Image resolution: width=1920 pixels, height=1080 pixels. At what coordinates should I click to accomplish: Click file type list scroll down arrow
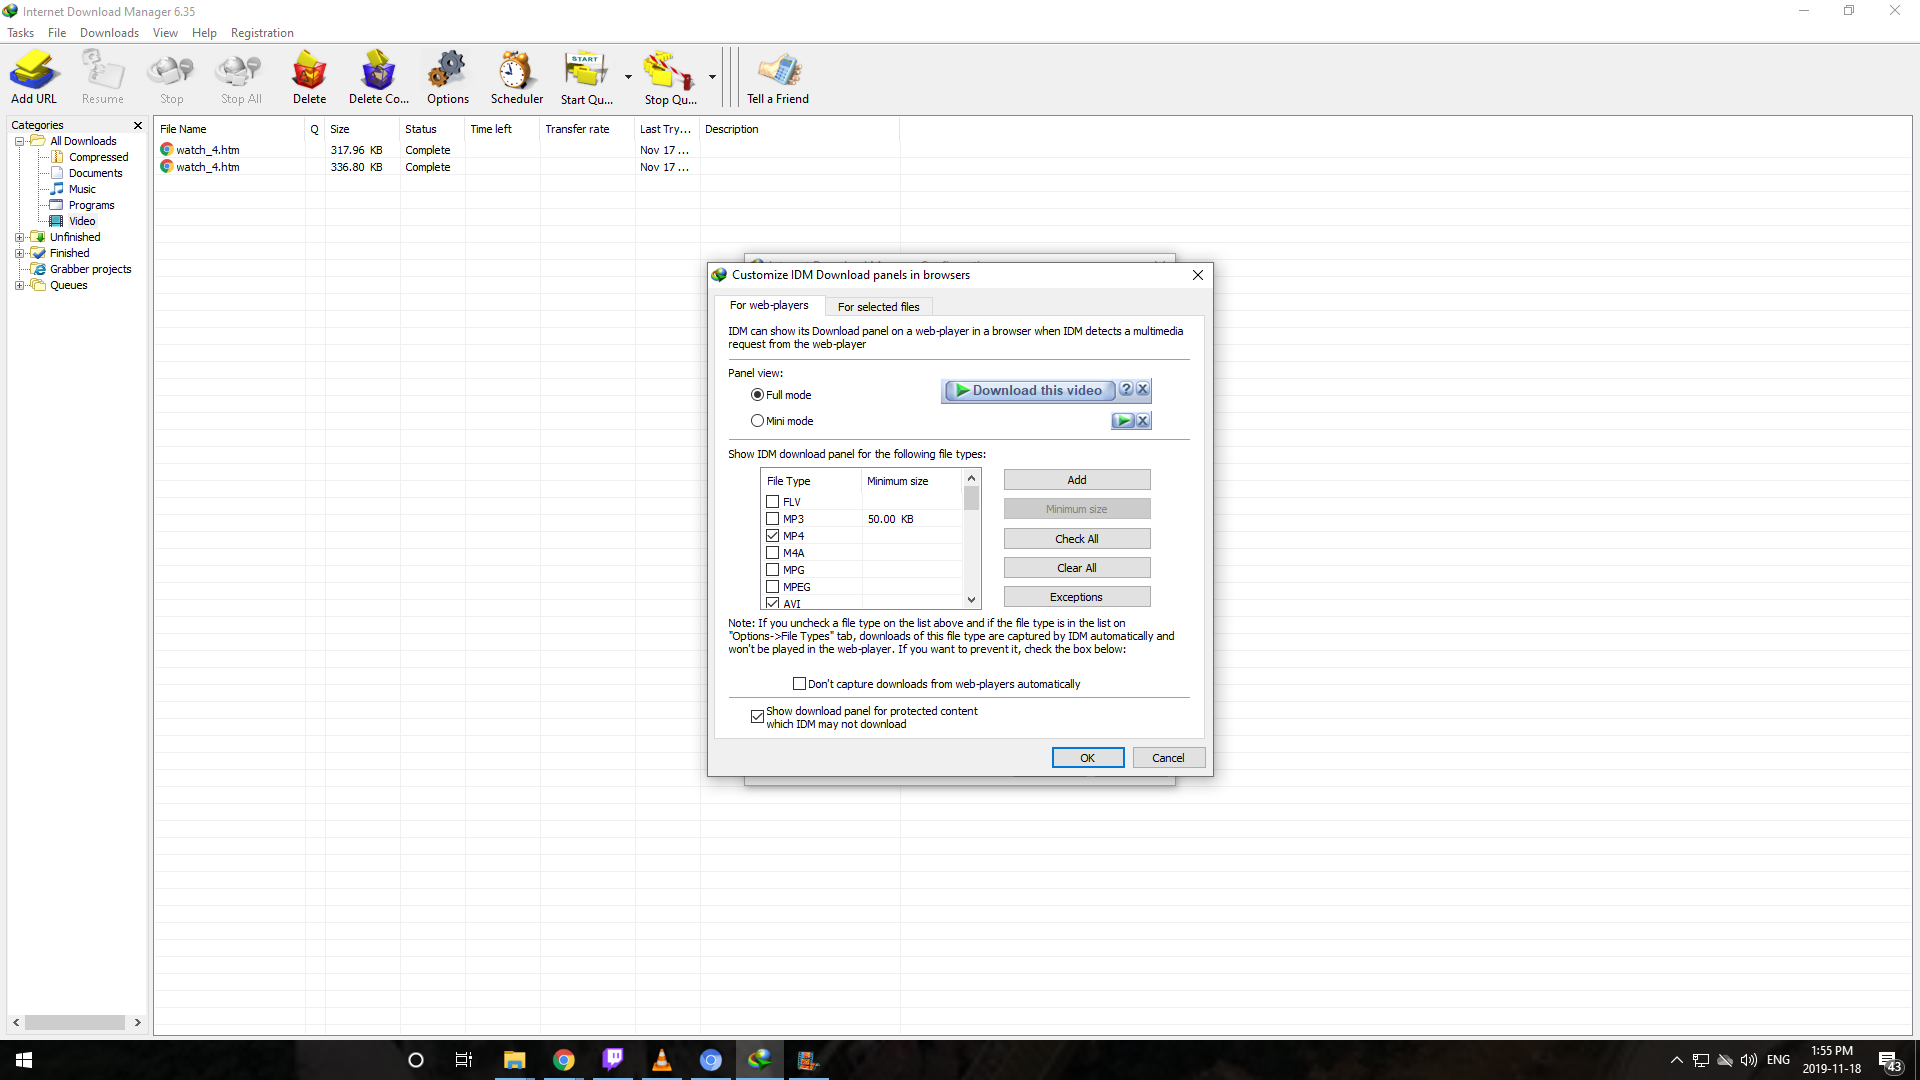[971, 600]
